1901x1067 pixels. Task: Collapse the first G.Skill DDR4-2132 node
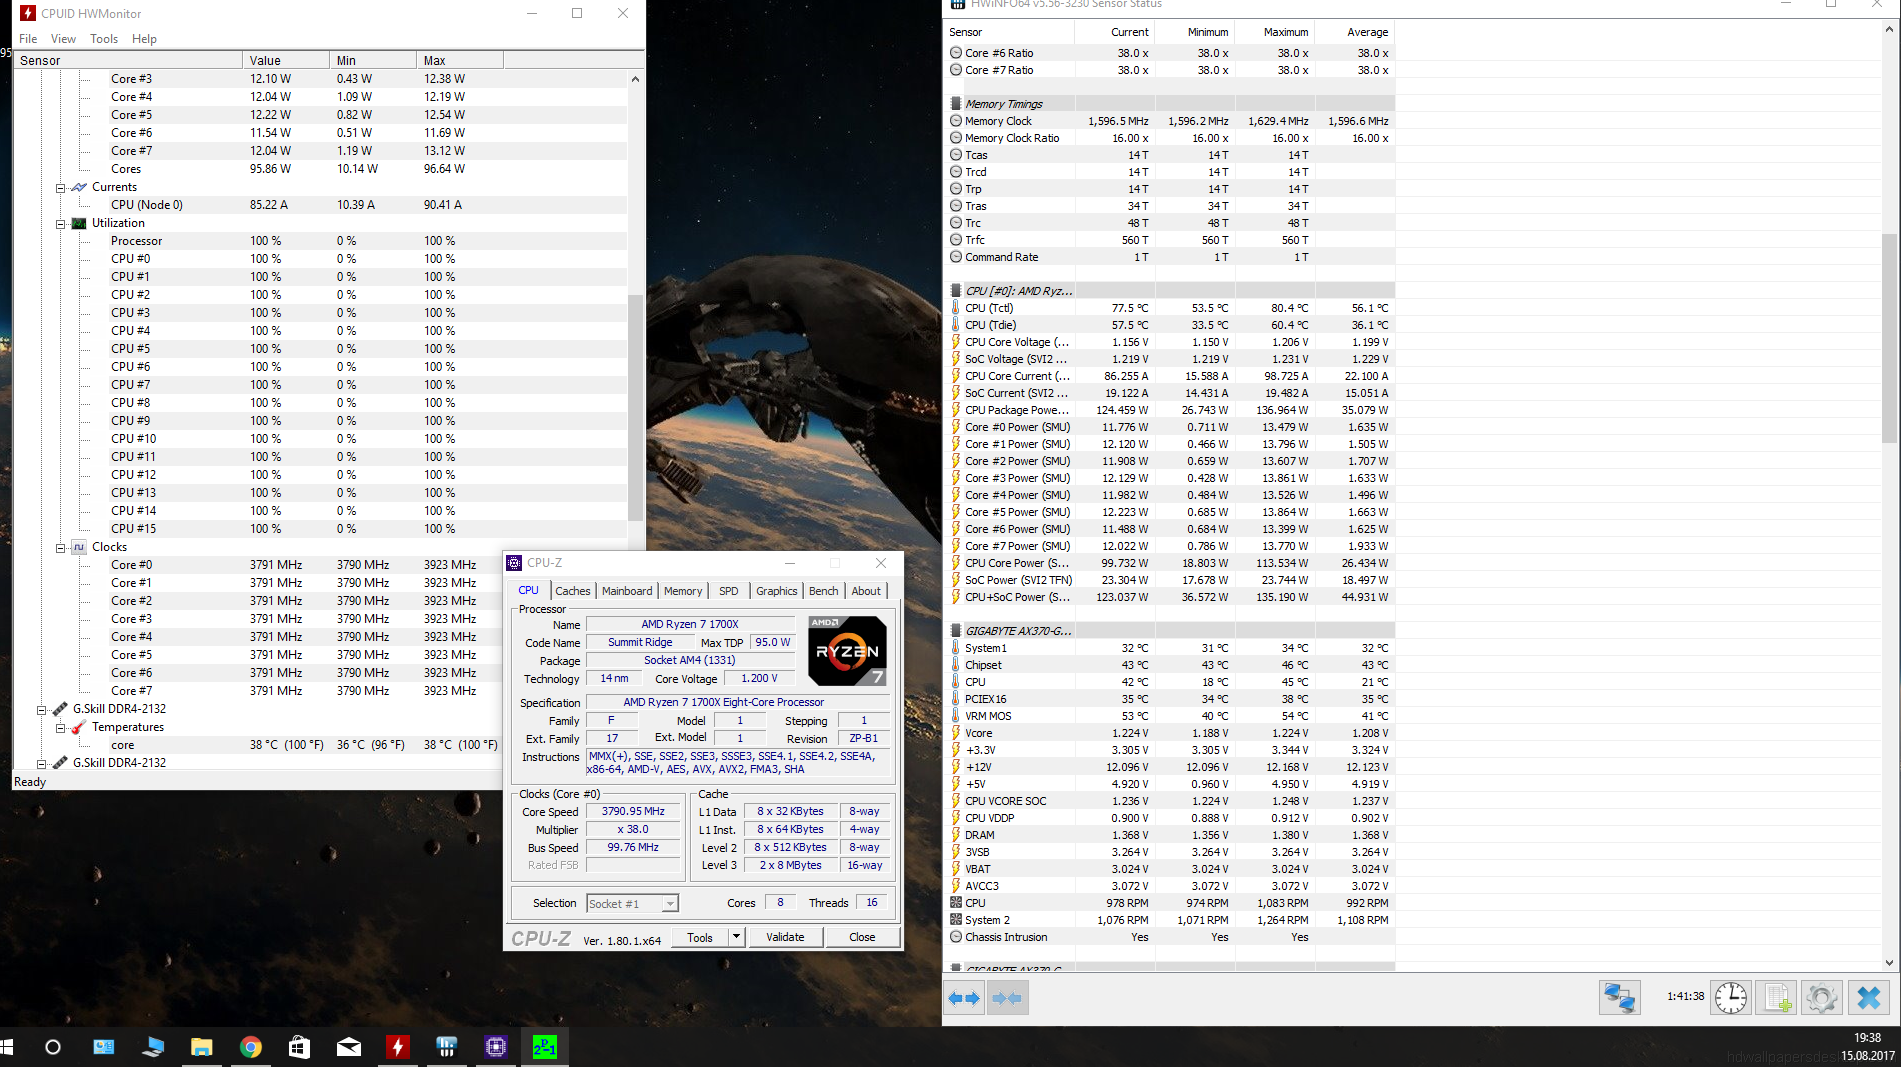[x=42, y=710]
